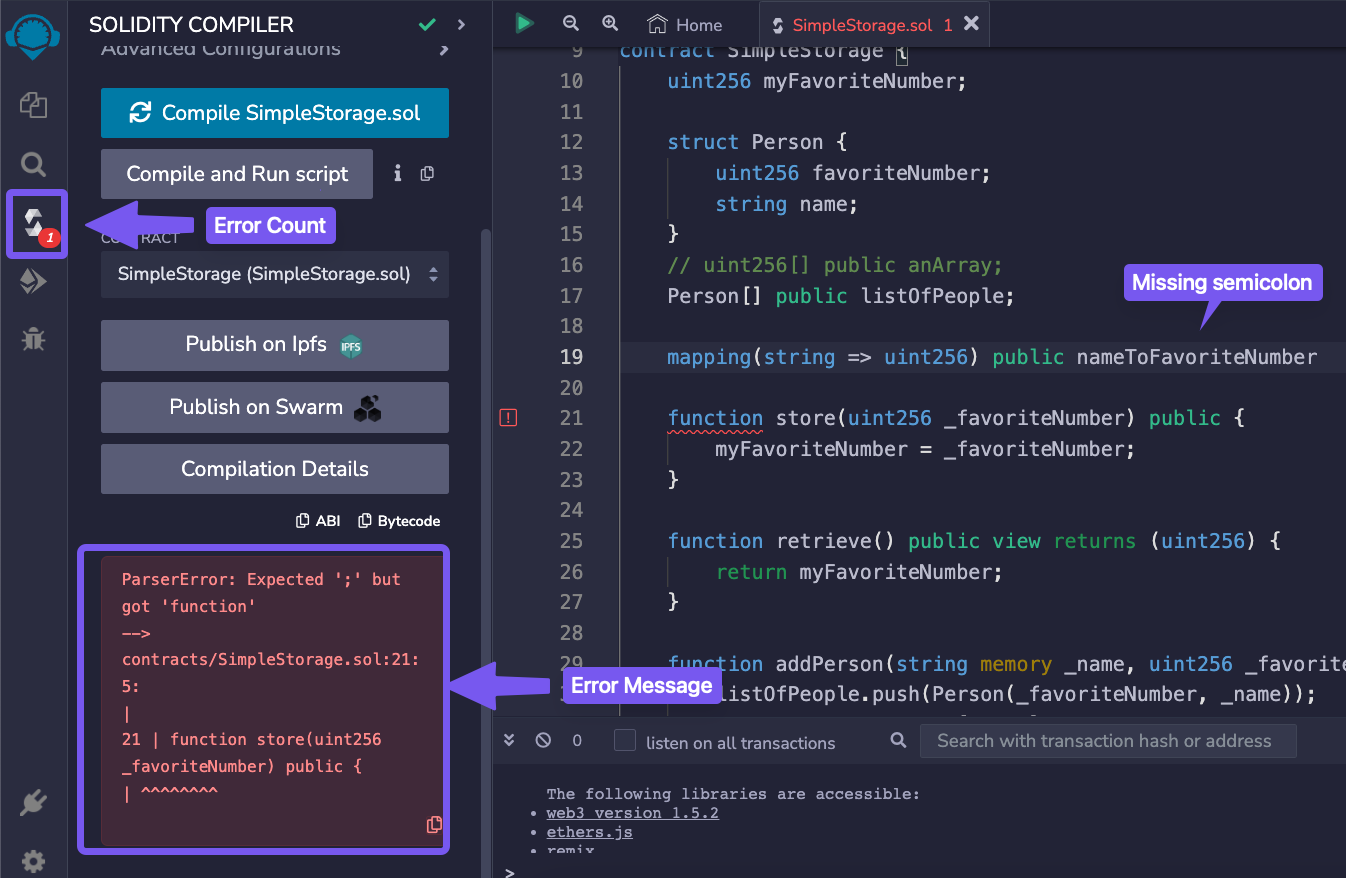Zoom in the editor font
Screen dimensions: 1346x878
pos(610,24)
